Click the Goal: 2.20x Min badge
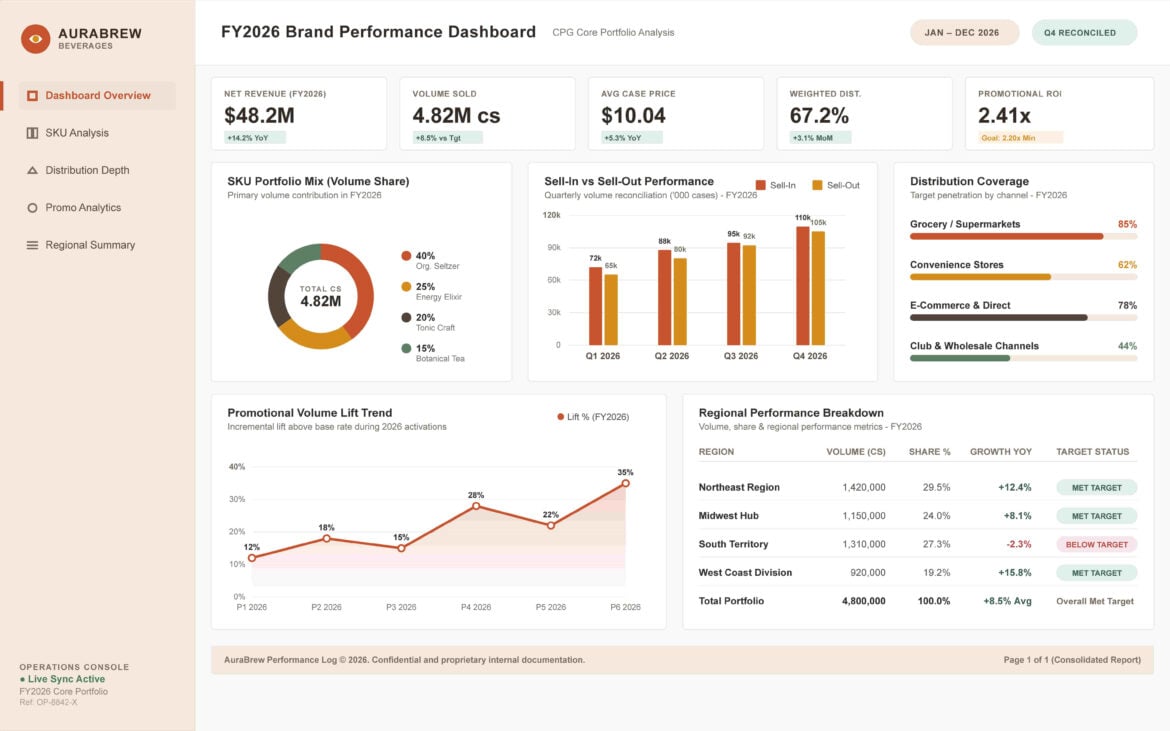 1020,138
